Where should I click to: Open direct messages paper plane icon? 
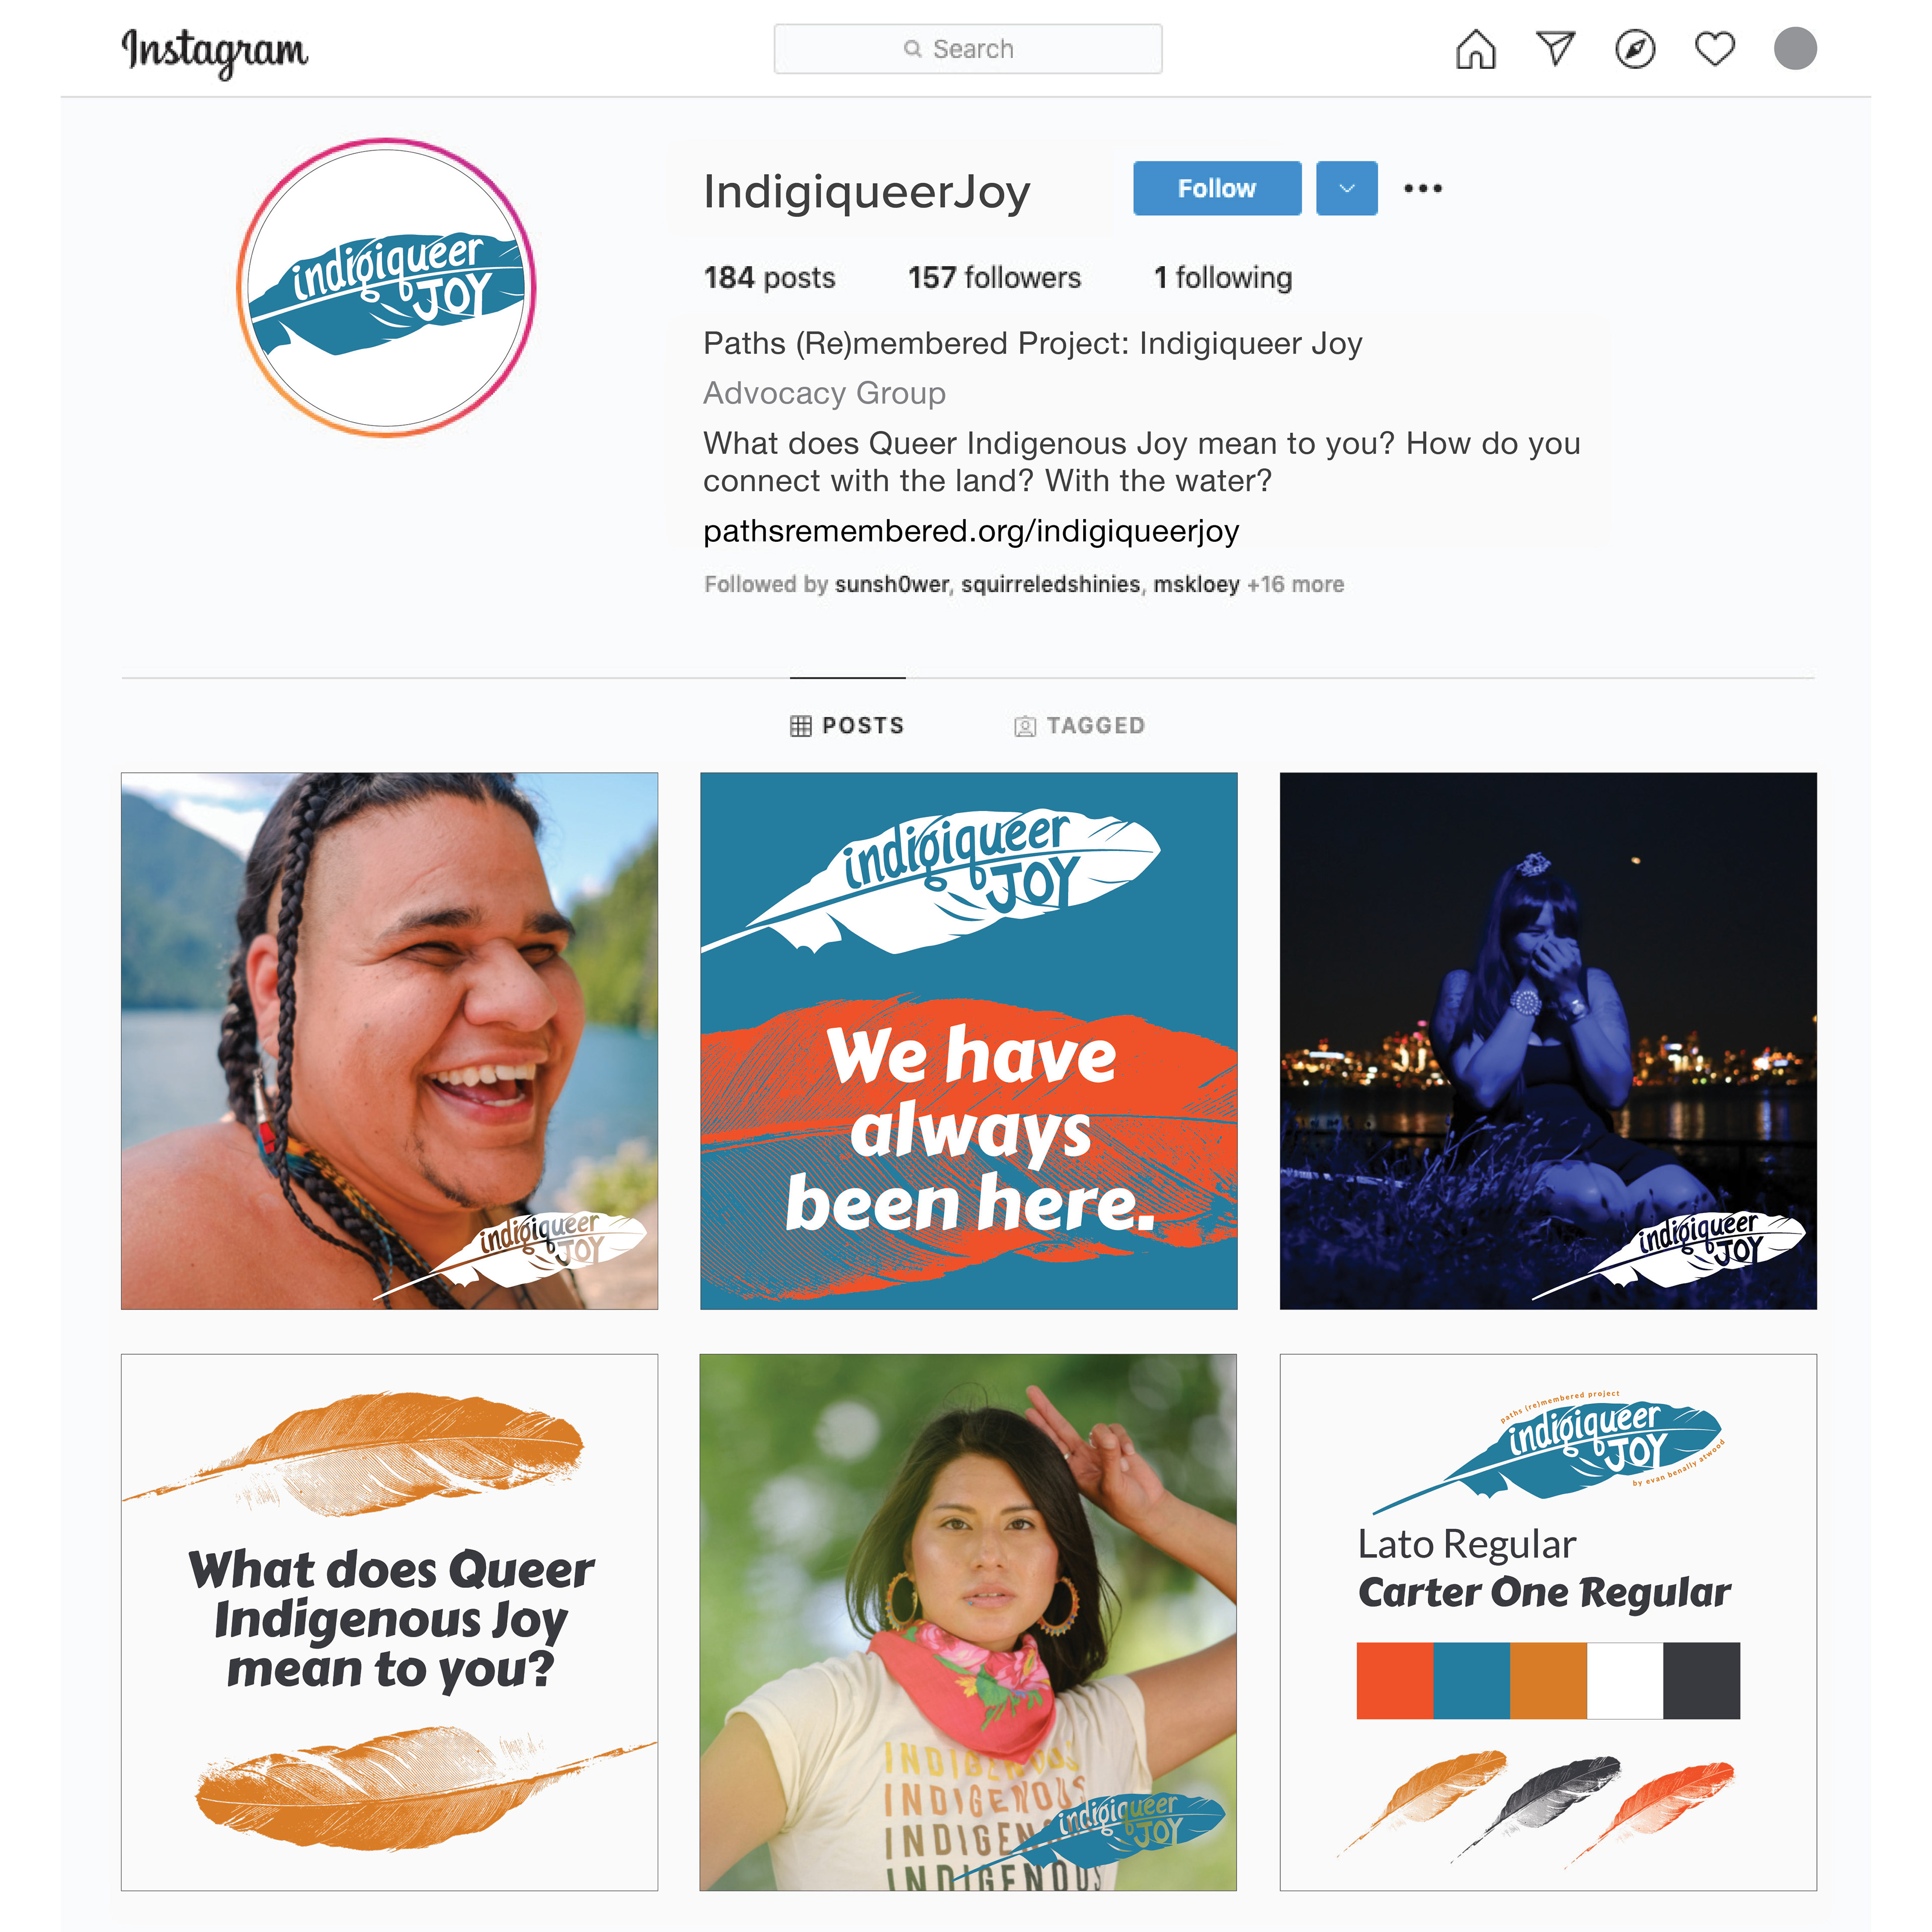pyautogui.click(x=1555, y=49)
